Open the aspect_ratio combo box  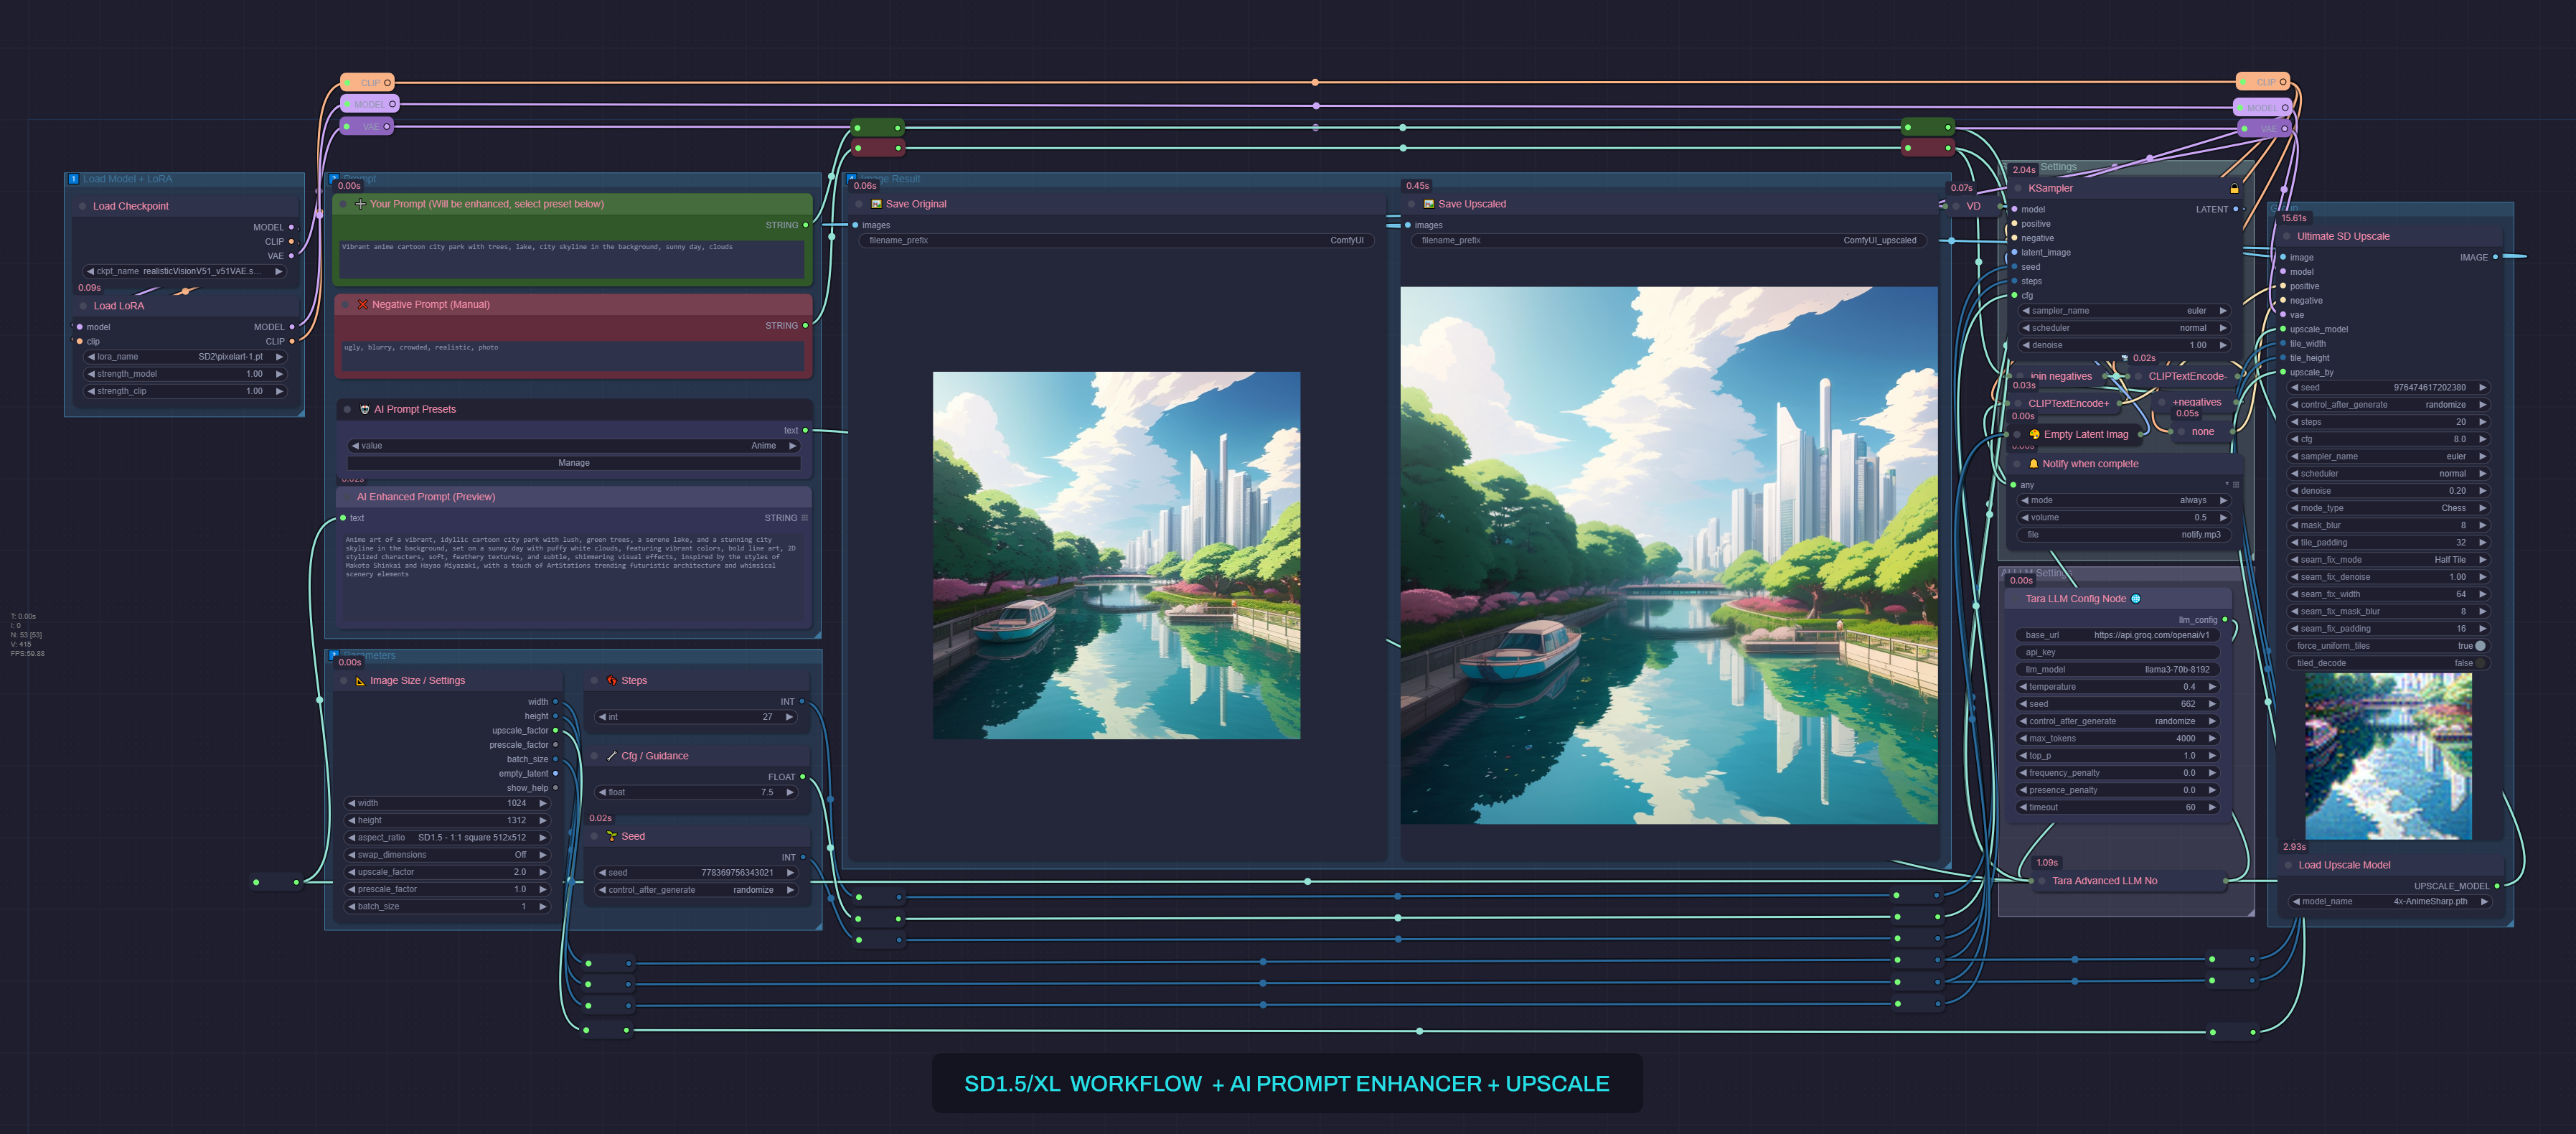(x=447, y=838)
